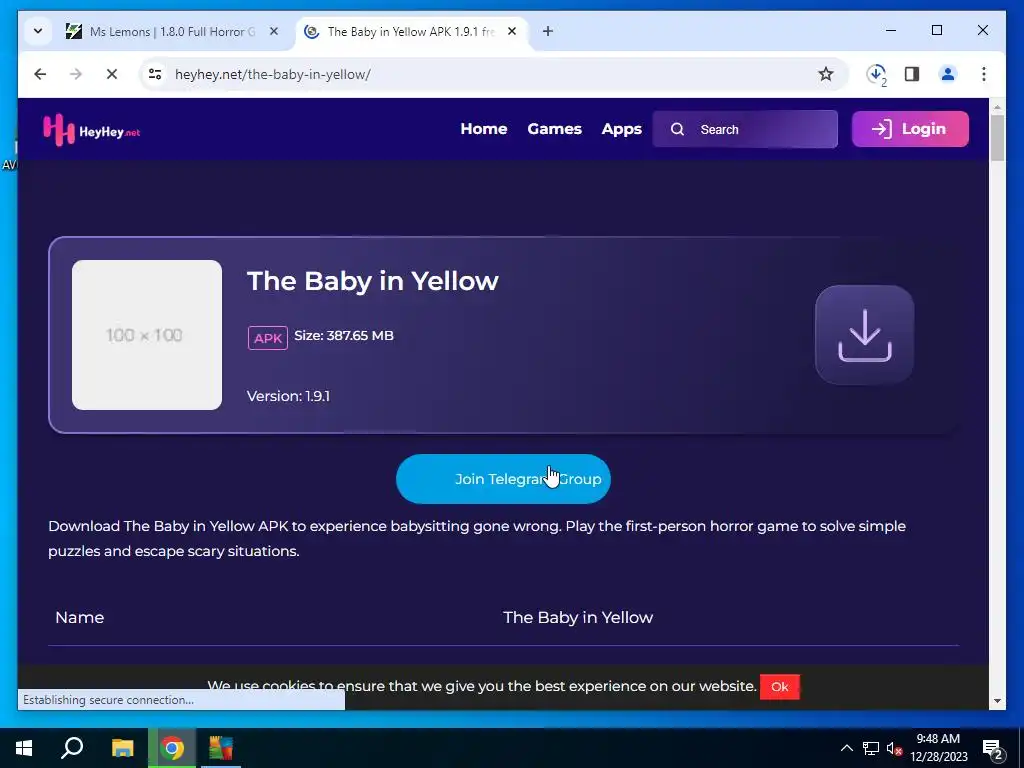Toggle Chrome side panel icon
Screen dimensions: 1024x768
click(x=912, y=74)
